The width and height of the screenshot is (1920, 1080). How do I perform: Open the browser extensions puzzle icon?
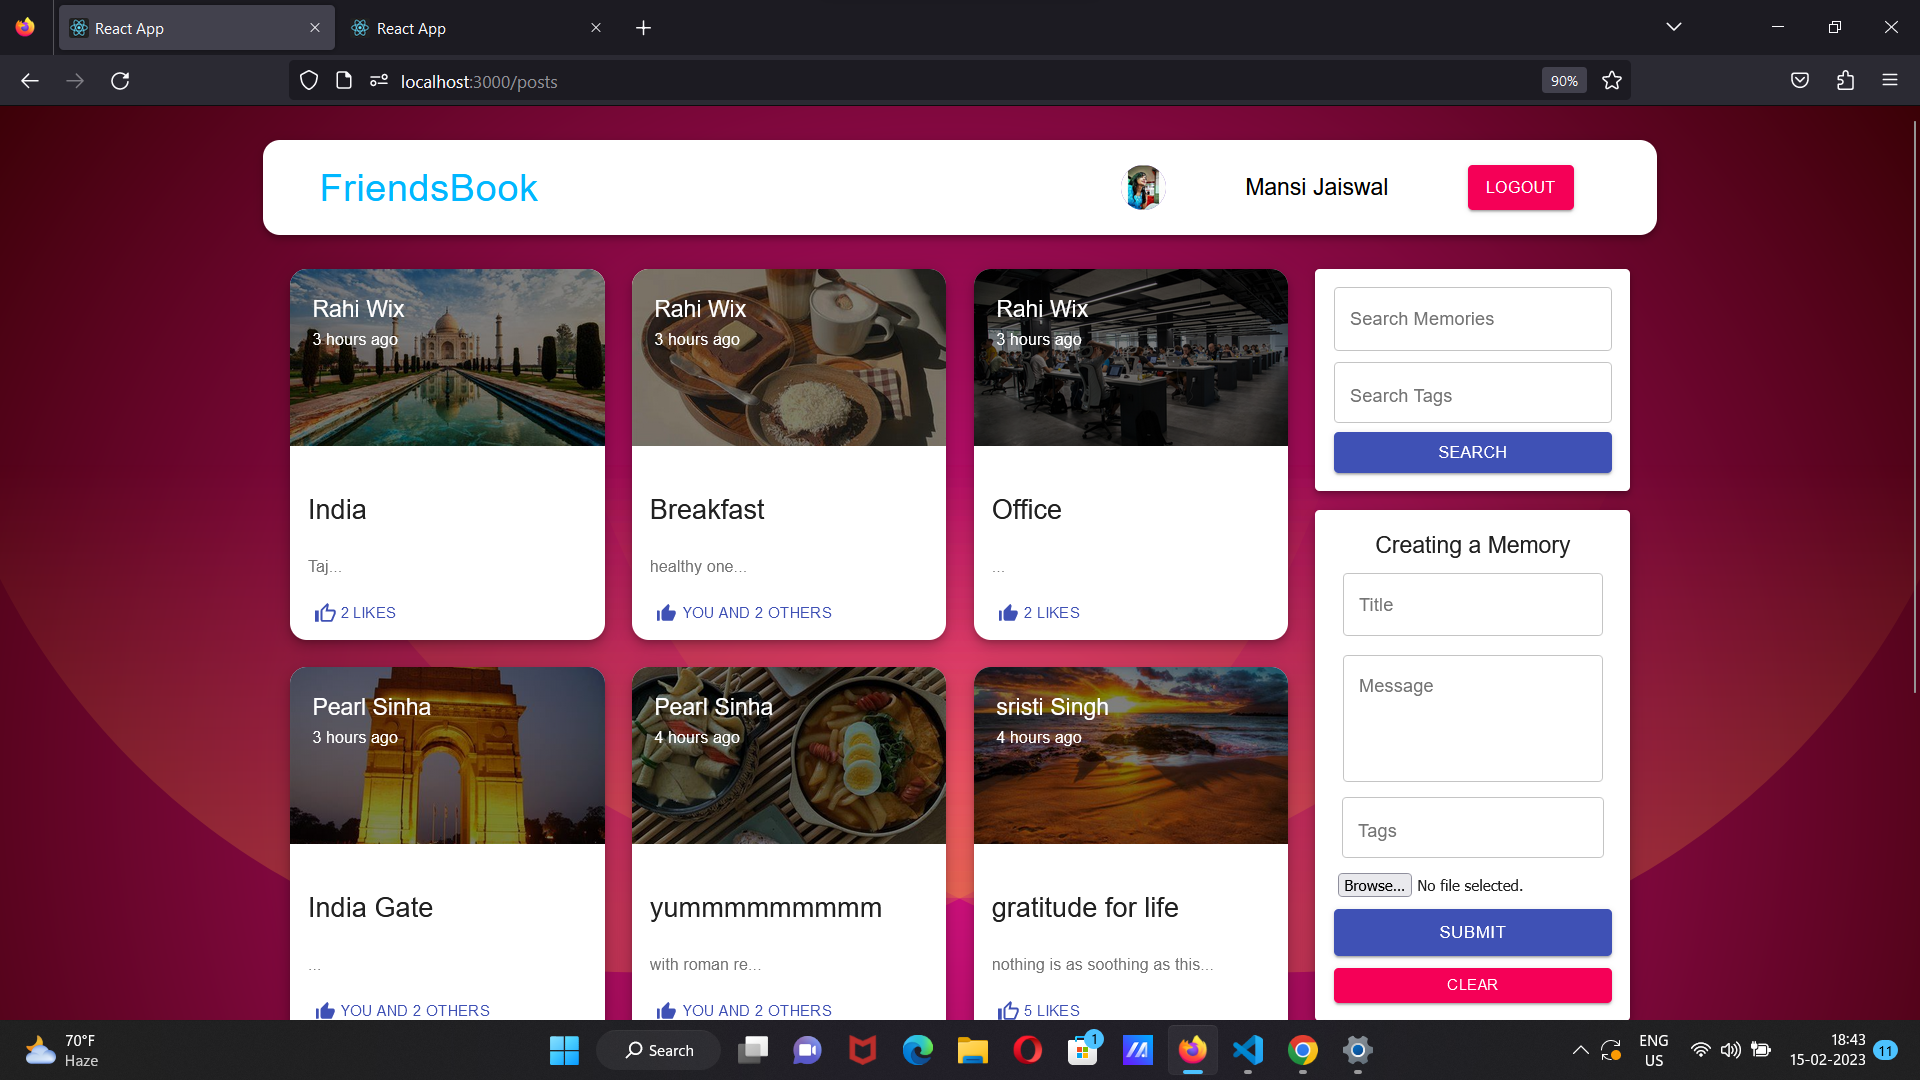click(1845, 80)
